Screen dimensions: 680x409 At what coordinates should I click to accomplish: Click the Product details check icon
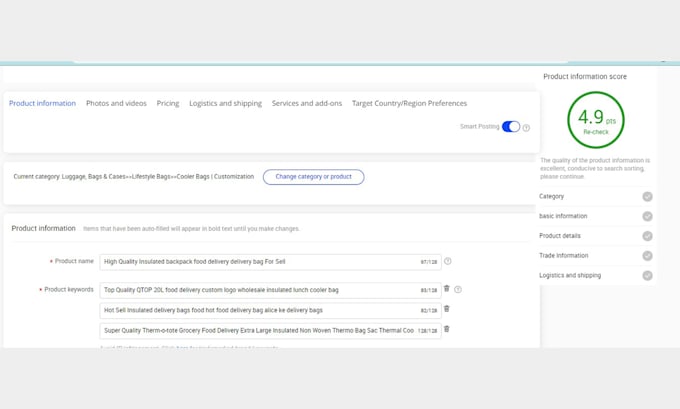pyautogui.click(x=647, y=236)
